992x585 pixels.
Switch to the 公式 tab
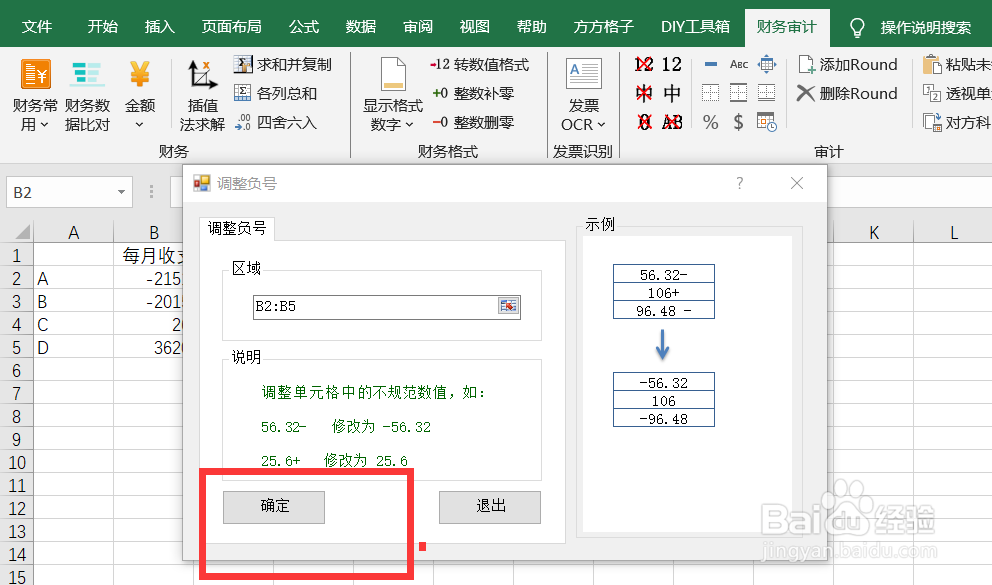(304, 27)
